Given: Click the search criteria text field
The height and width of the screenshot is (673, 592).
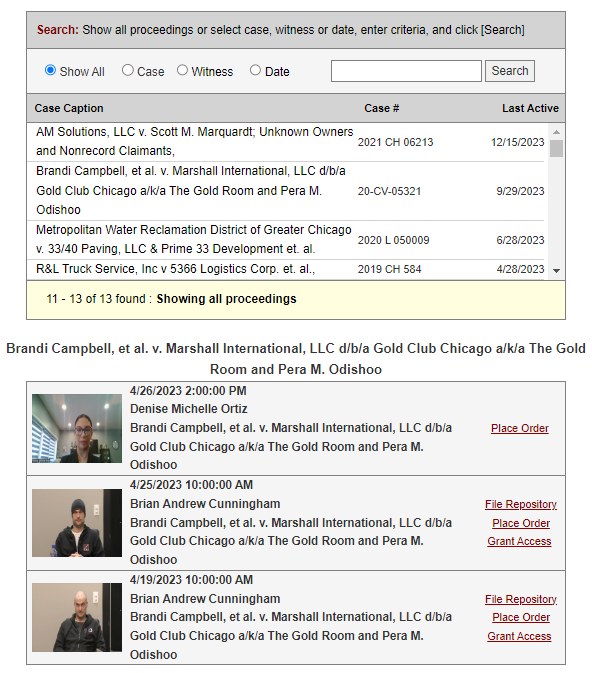Looking at the screenshot, I should pyautogui.click(x=406, y=71).
